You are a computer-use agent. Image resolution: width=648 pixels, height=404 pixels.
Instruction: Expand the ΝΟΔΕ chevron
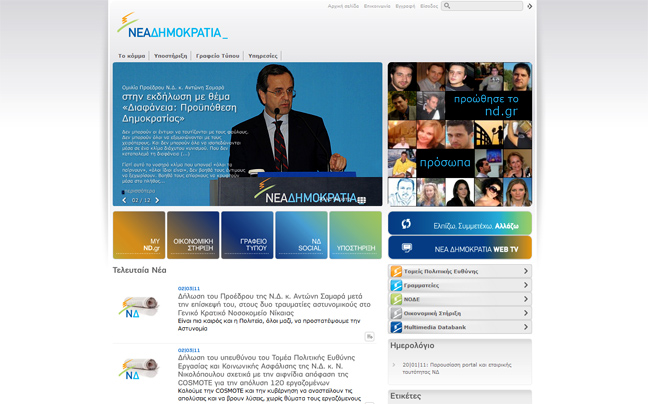click(526, 299)
